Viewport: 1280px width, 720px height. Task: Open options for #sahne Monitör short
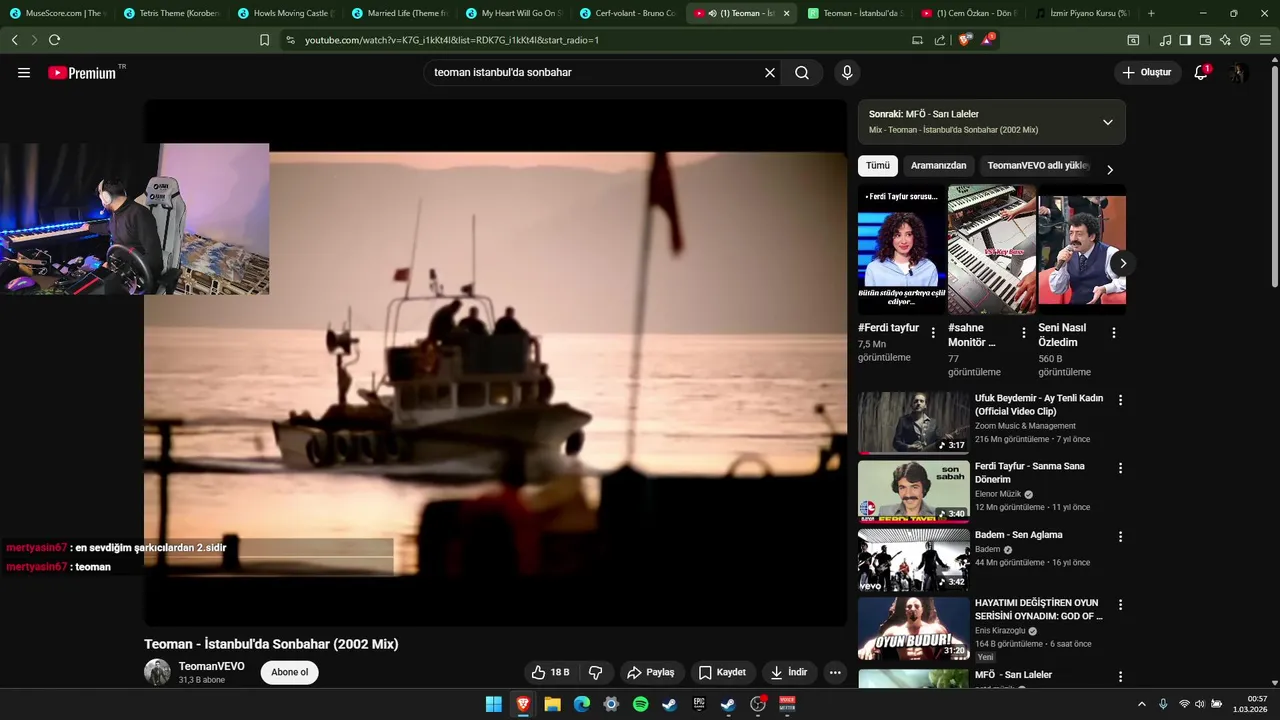coord(1023,333)
